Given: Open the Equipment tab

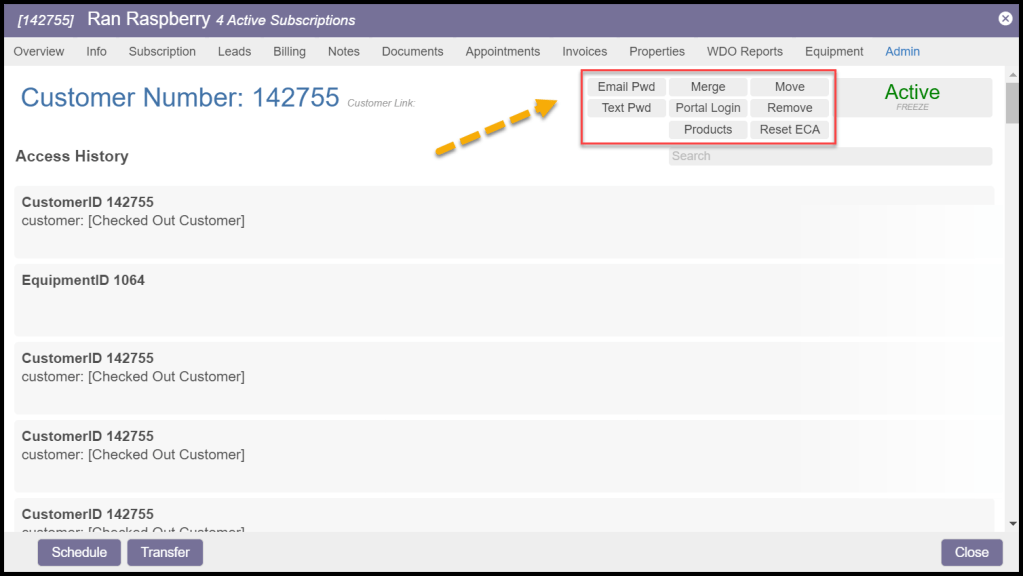Looking at the screenshot, I should [x=834, y=52].
